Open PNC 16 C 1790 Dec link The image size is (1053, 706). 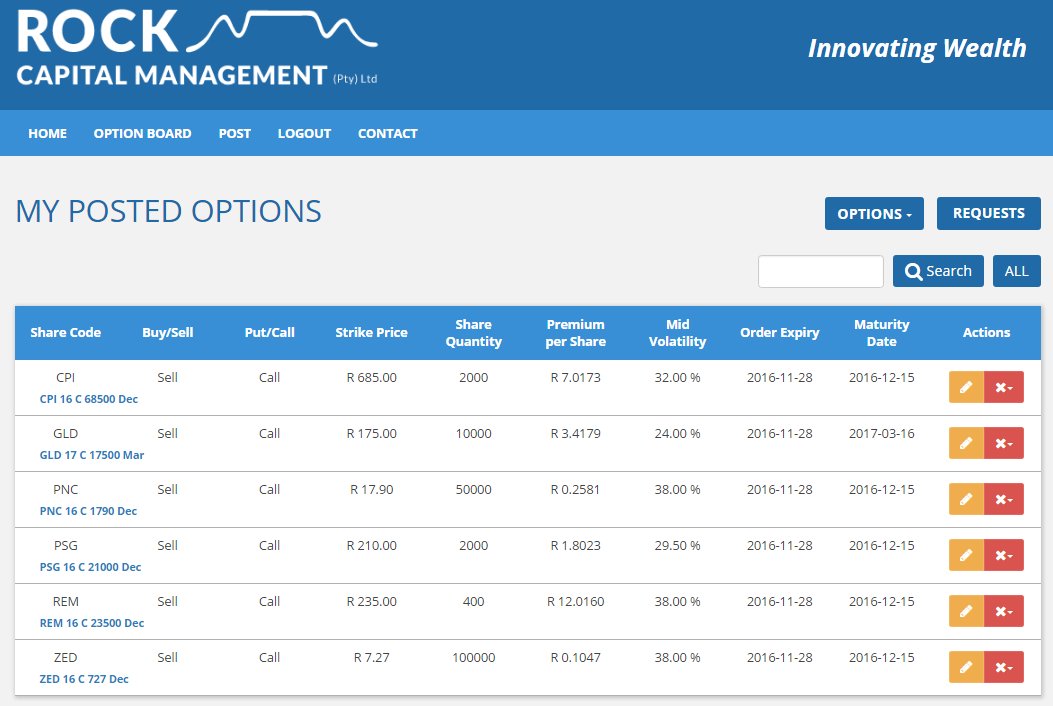pos(88,511)
